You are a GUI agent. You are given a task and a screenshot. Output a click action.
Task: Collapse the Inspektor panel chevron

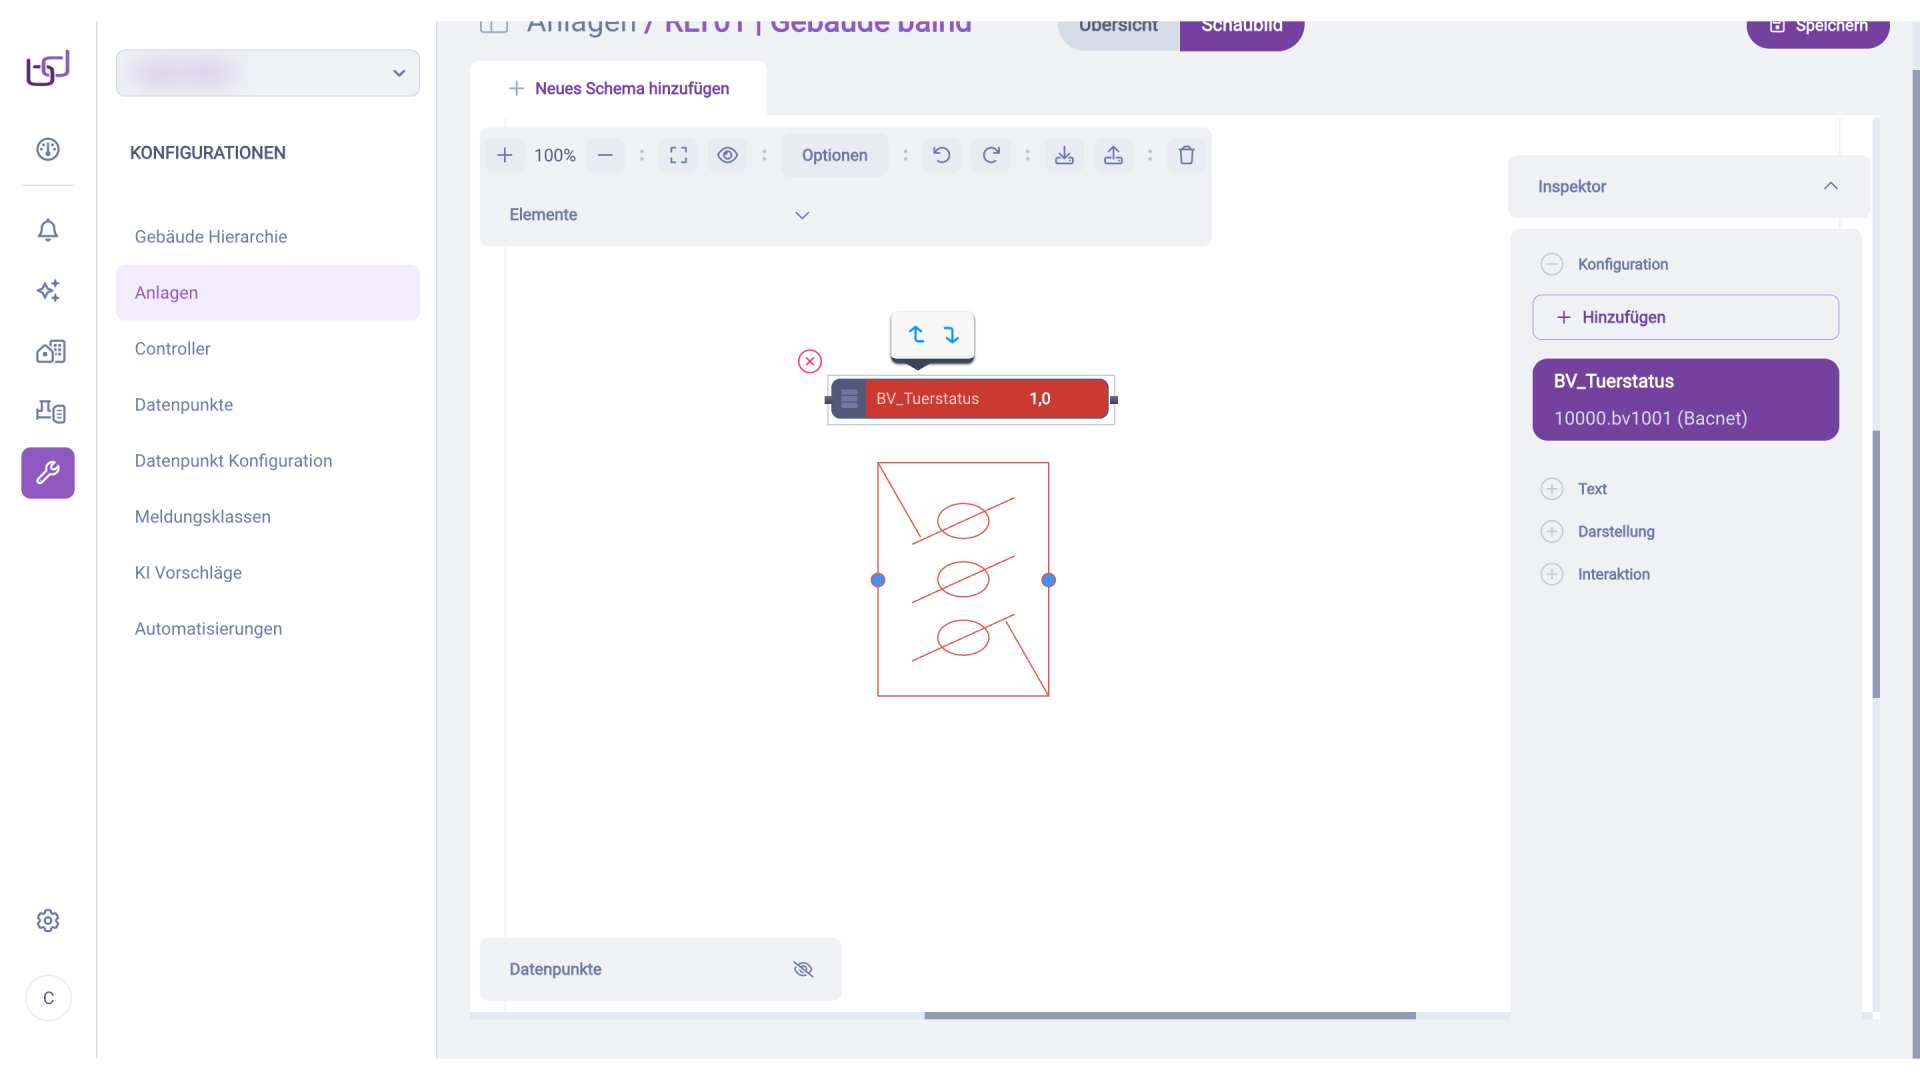pos(1830,186)
